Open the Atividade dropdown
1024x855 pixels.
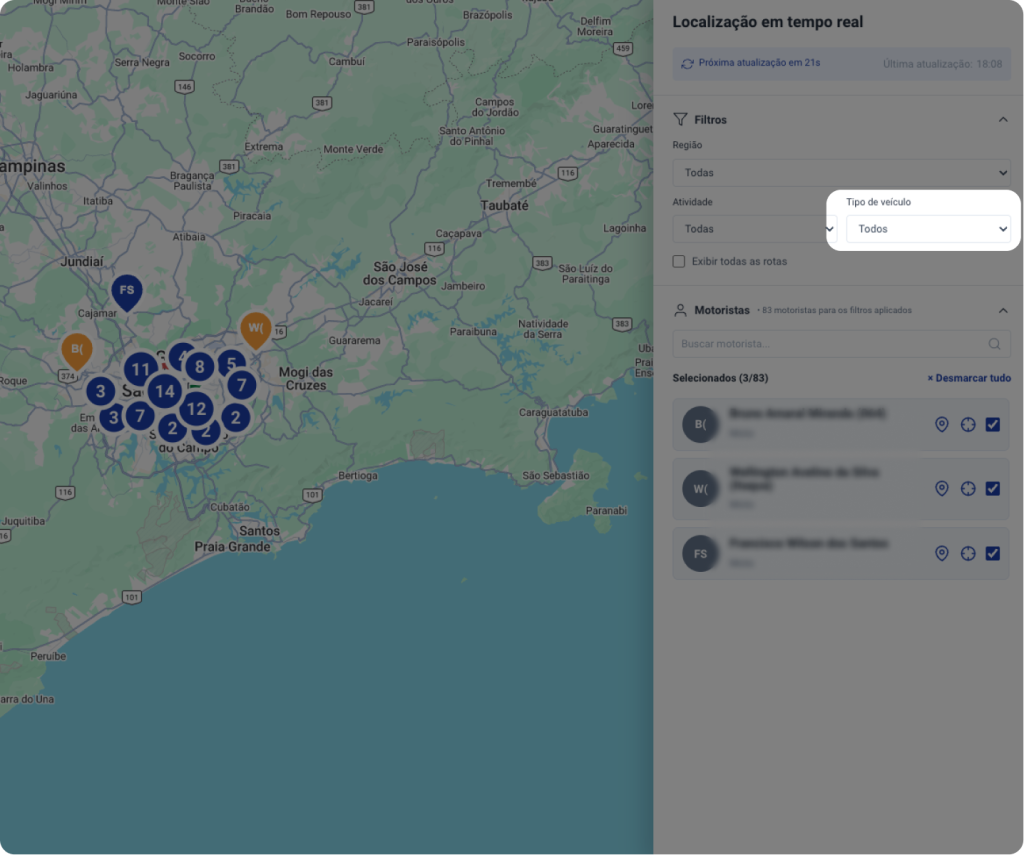click(x=754, y=229)
